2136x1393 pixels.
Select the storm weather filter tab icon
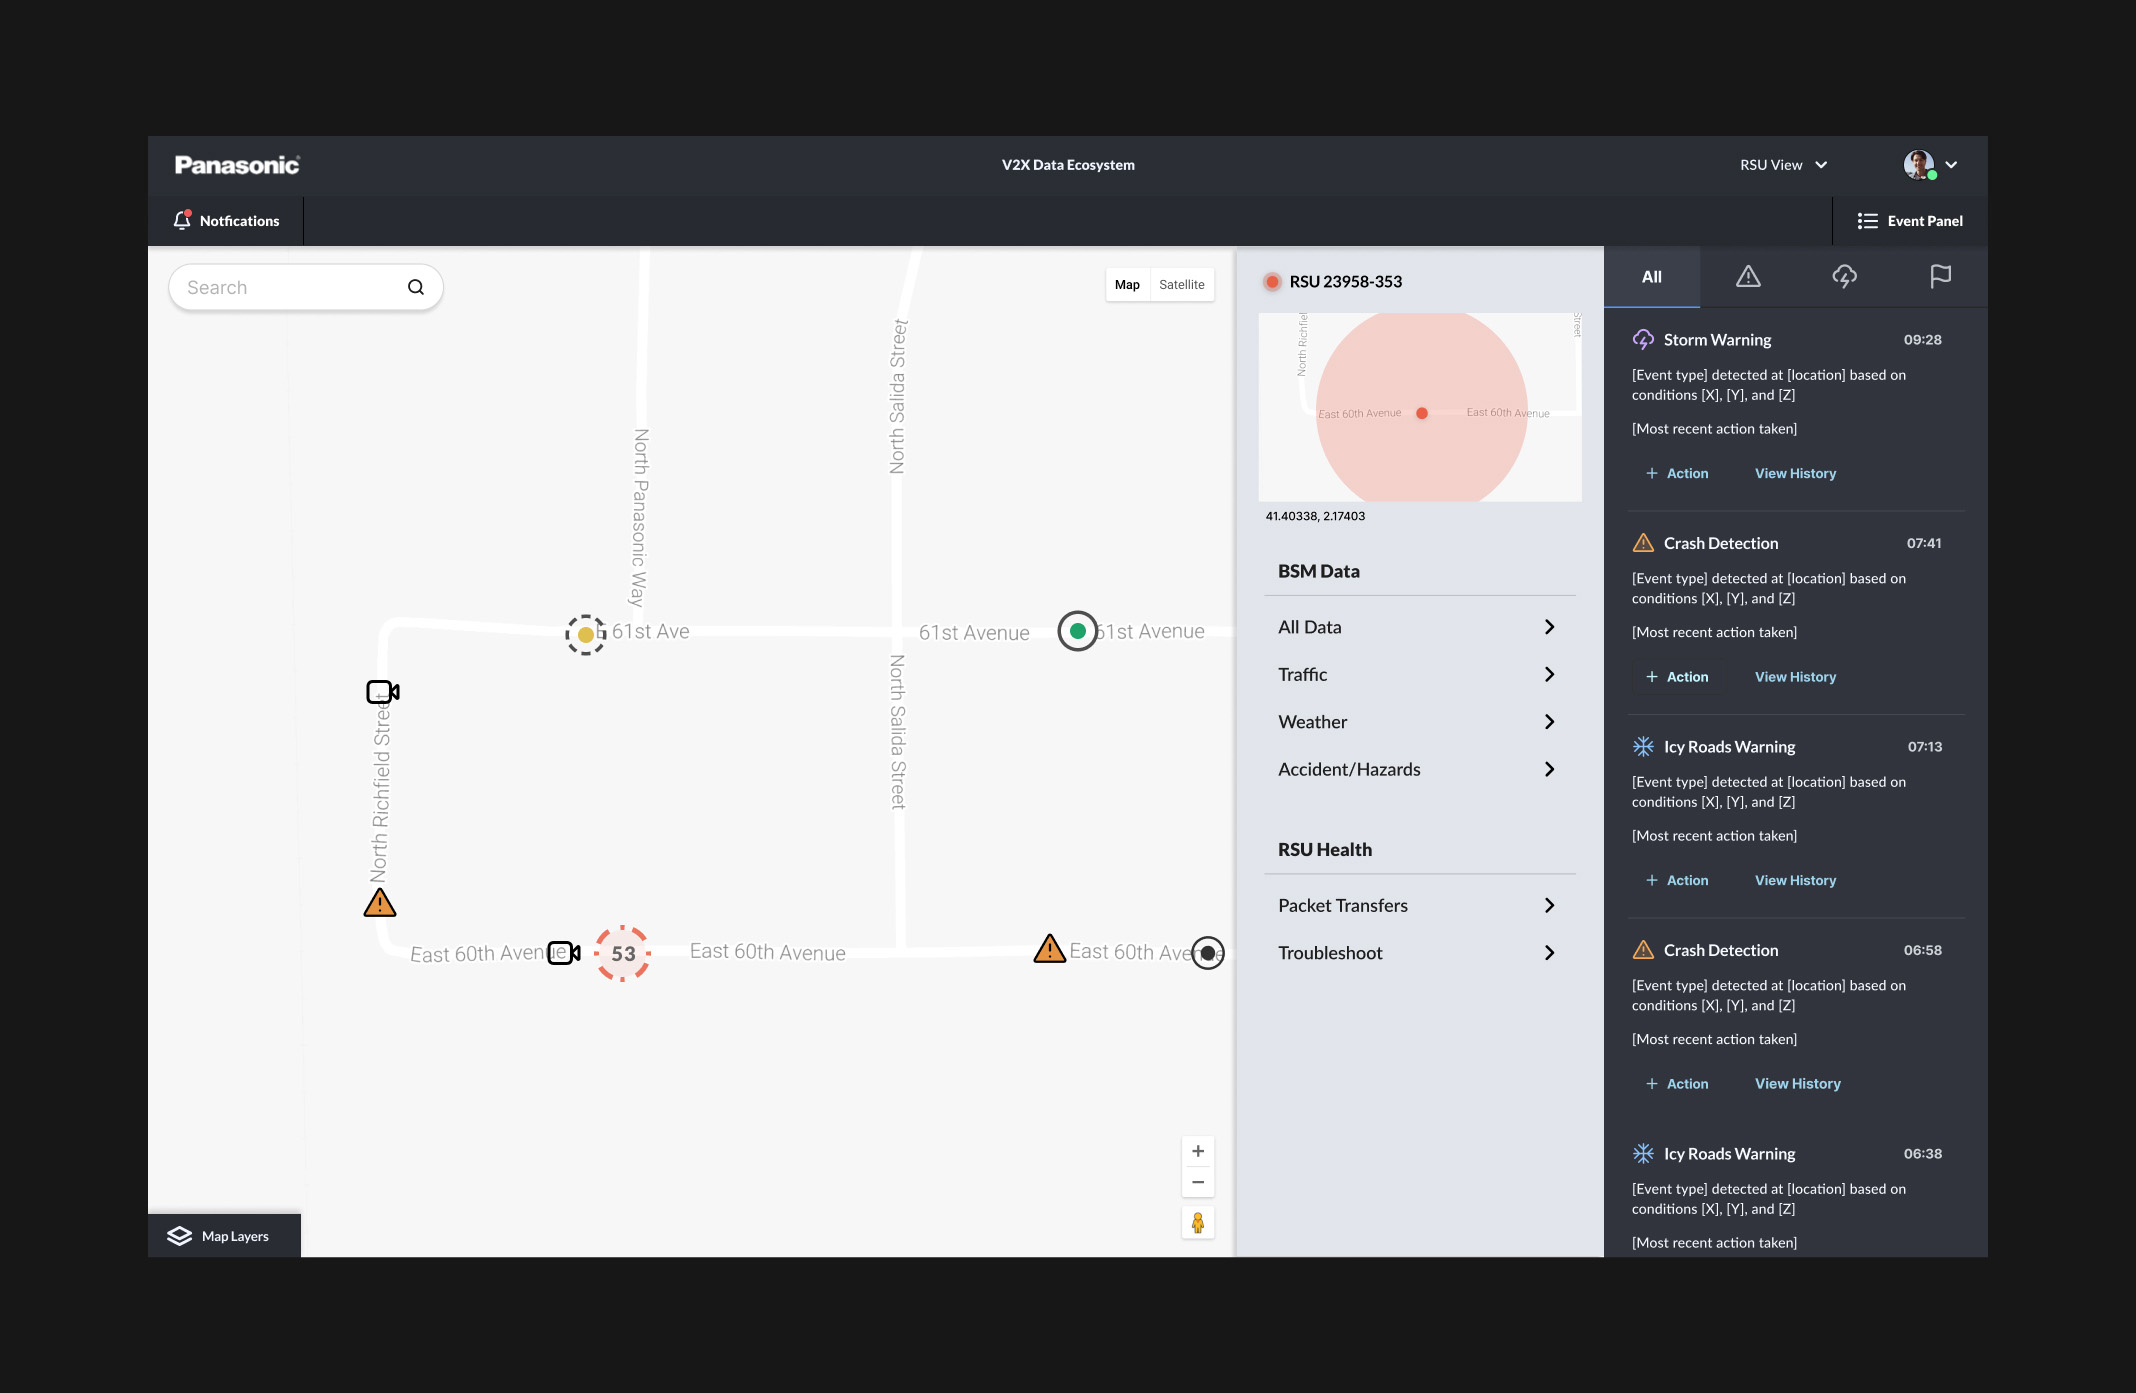[1844, 277]
